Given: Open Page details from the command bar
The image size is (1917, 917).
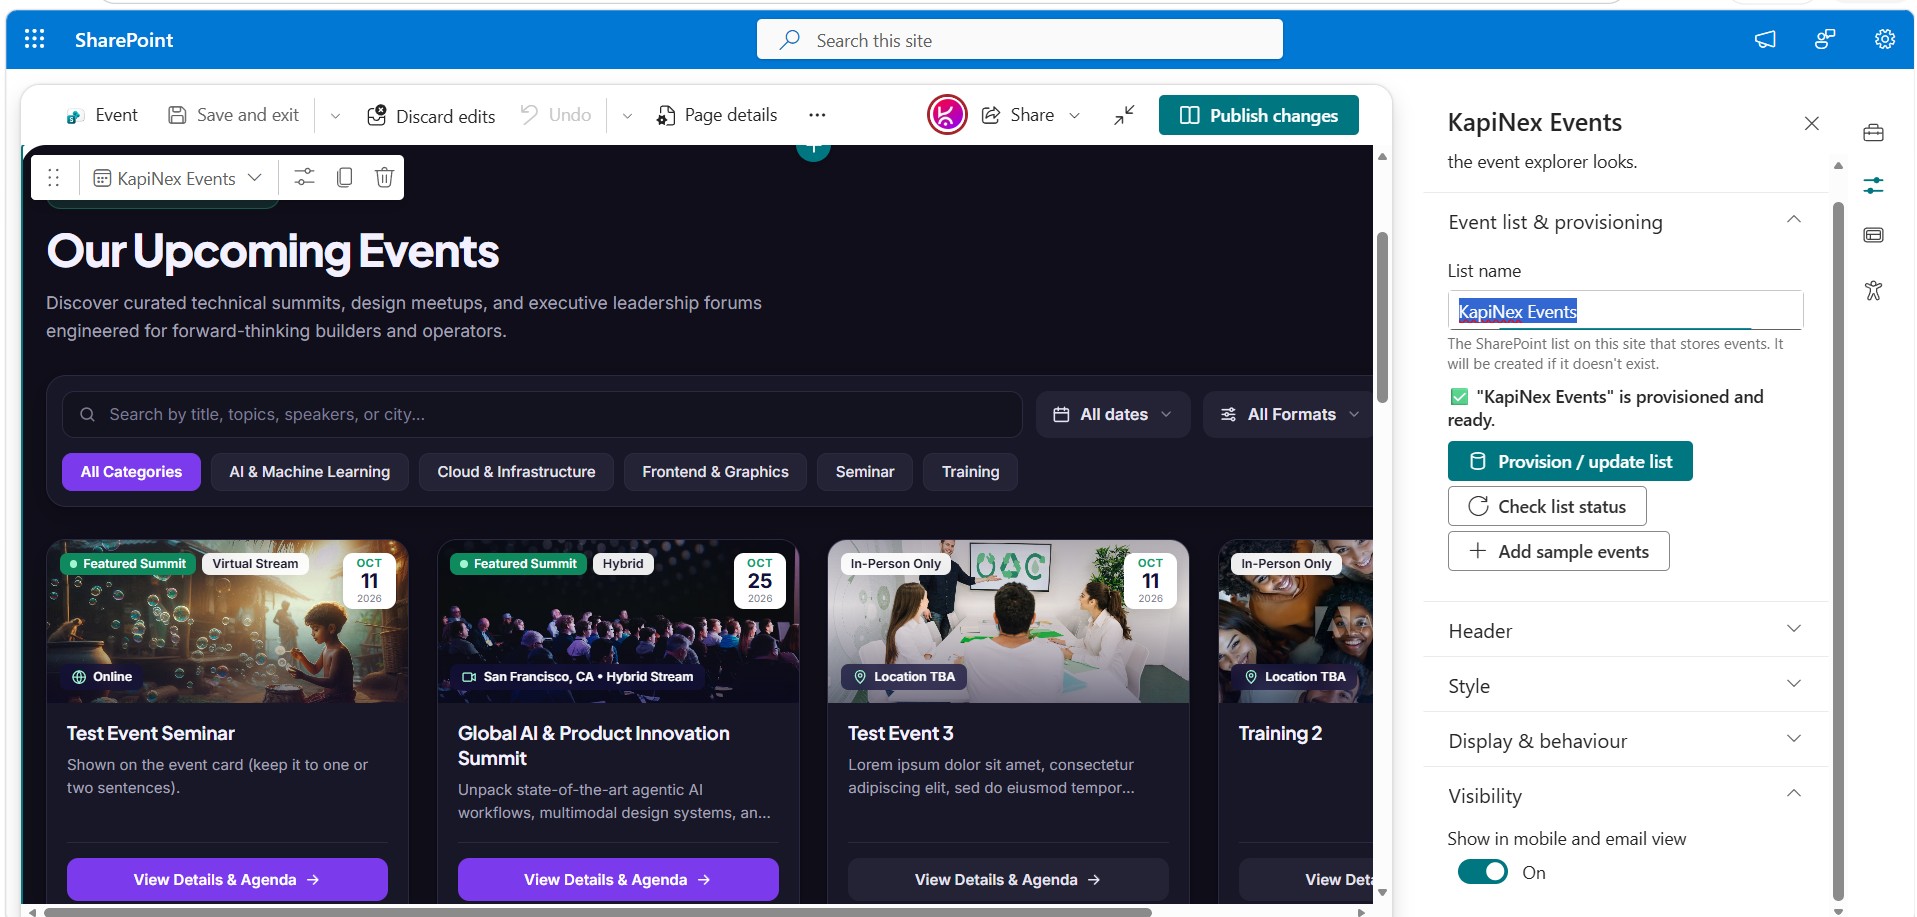Looking at the screenshot, I should pyautogui.click(x=717, y=115).
